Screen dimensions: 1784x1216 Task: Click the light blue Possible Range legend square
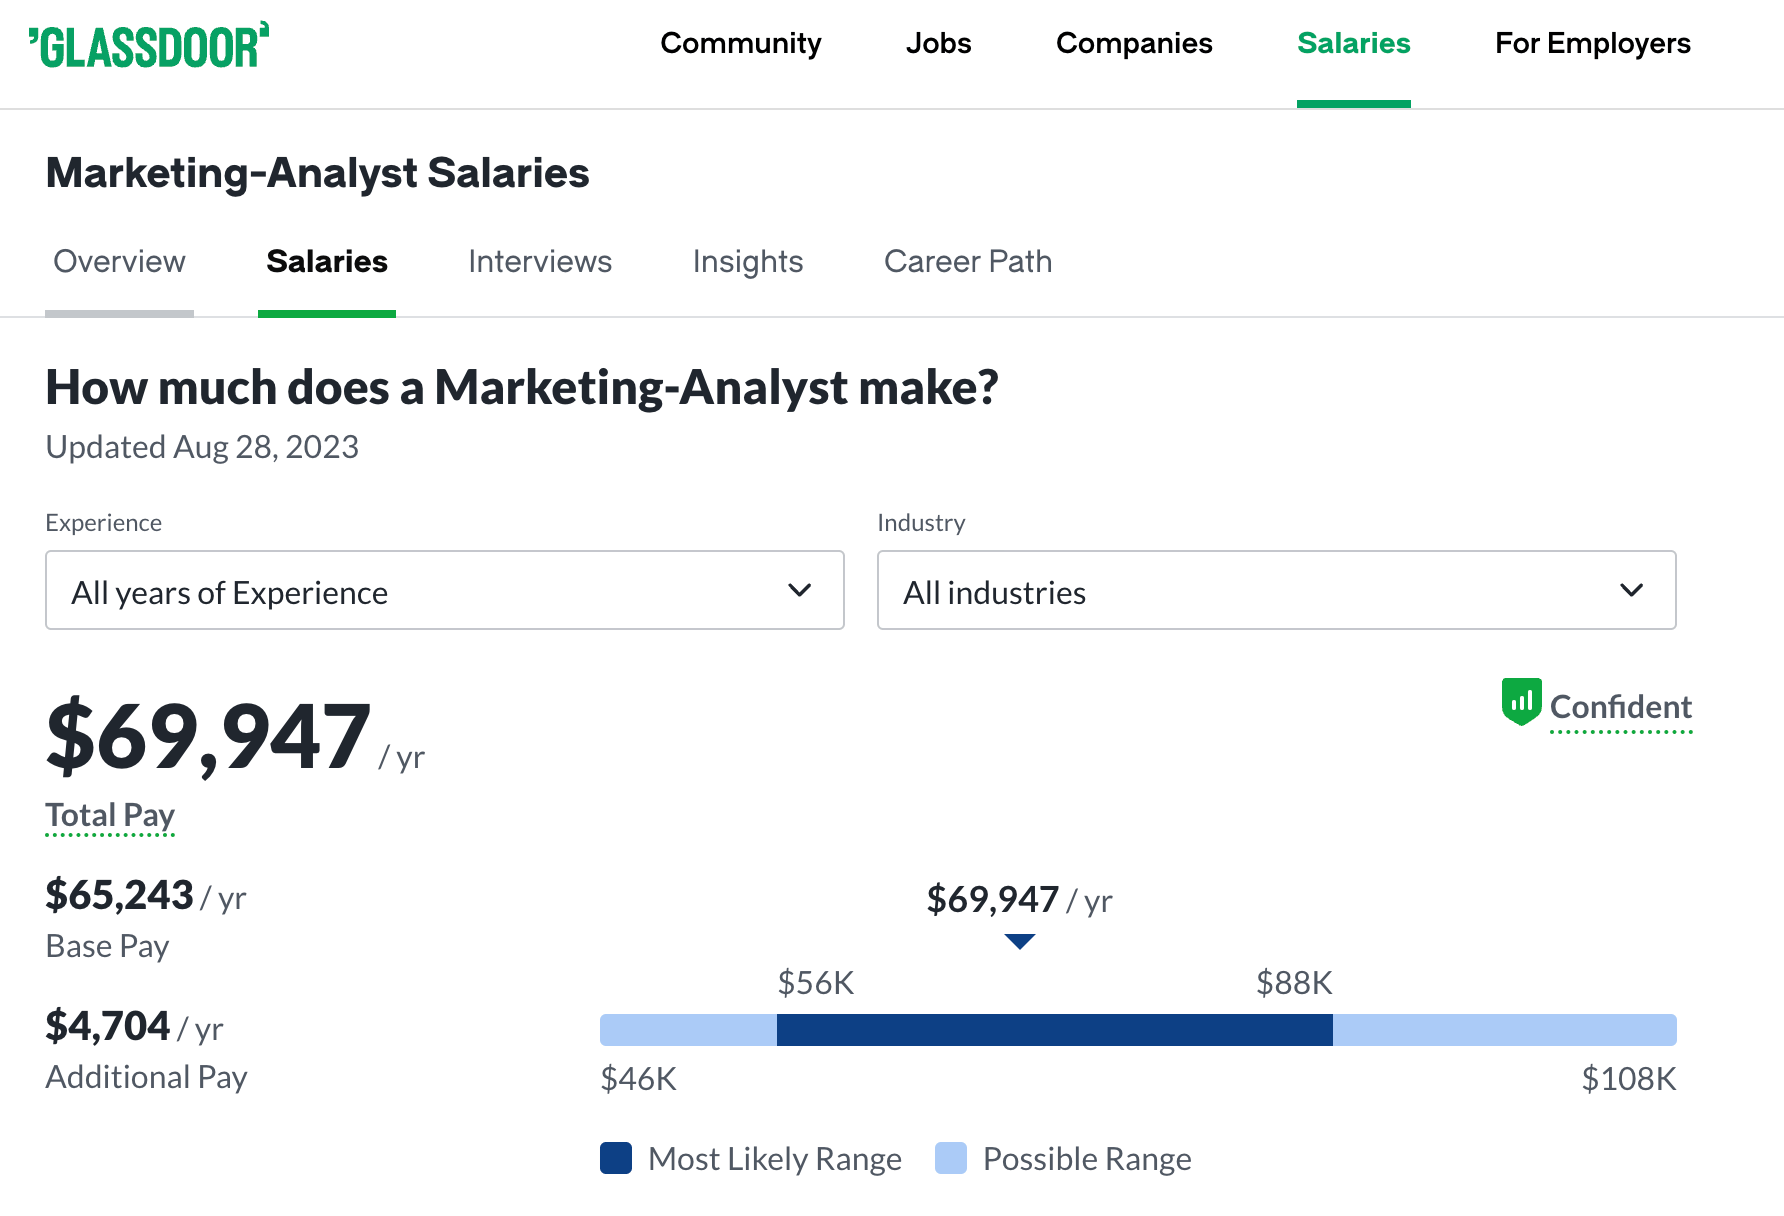point(950,1158)
